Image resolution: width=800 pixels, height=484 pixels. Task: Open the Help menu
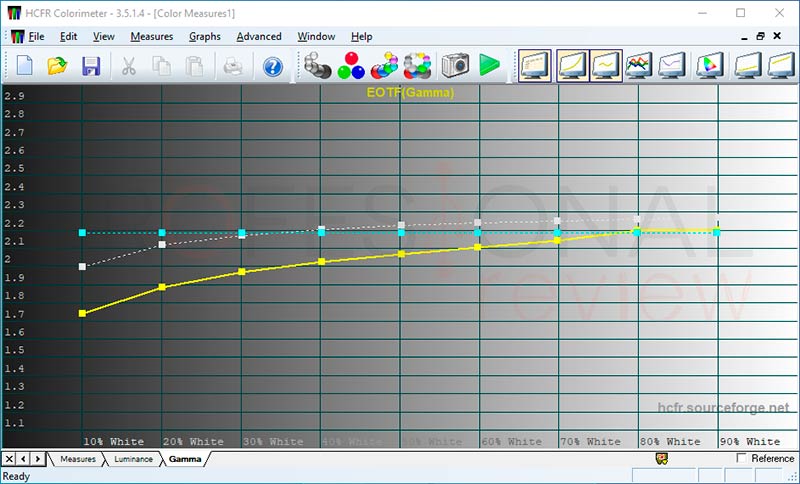[x=361, y=37]
